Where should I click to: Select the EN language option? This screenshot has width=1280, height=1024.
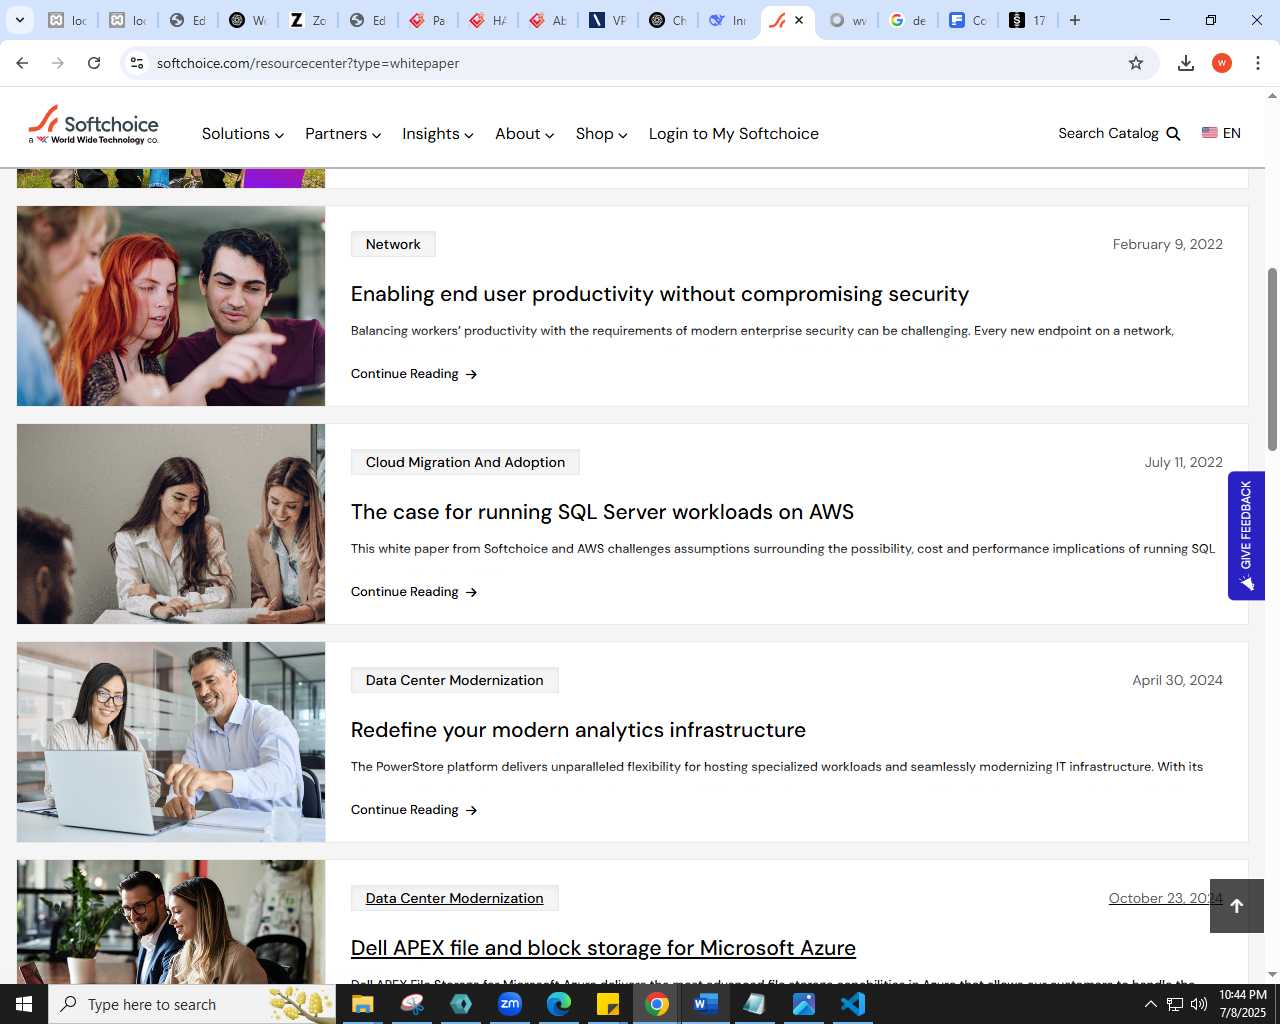tap(1231, 133)
